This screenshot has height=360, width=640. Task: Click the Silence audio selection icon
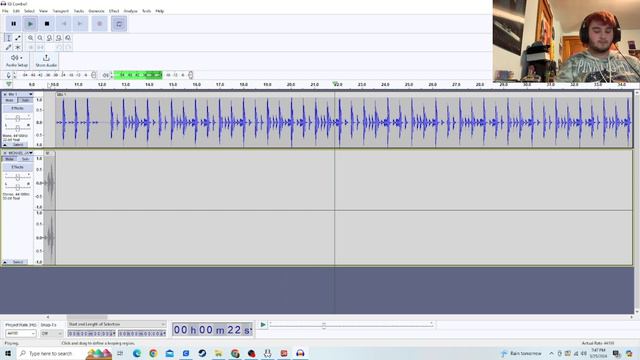point(40,47)
